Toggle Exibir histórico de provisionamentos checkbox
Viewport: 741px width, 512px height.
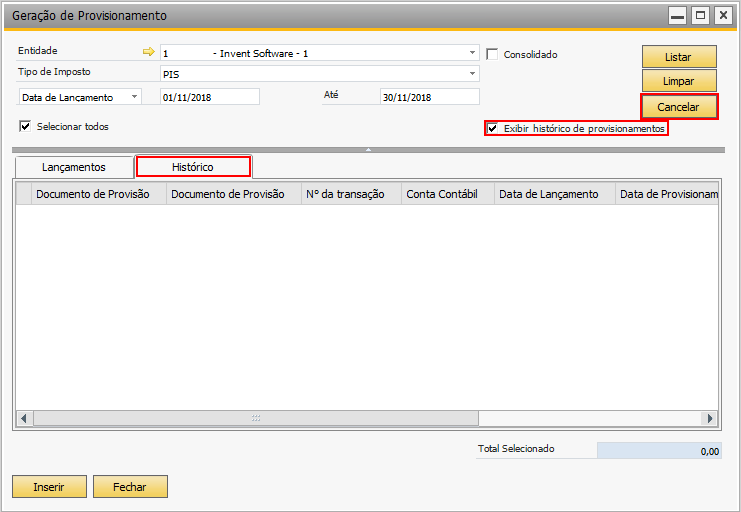coord(492,128)
